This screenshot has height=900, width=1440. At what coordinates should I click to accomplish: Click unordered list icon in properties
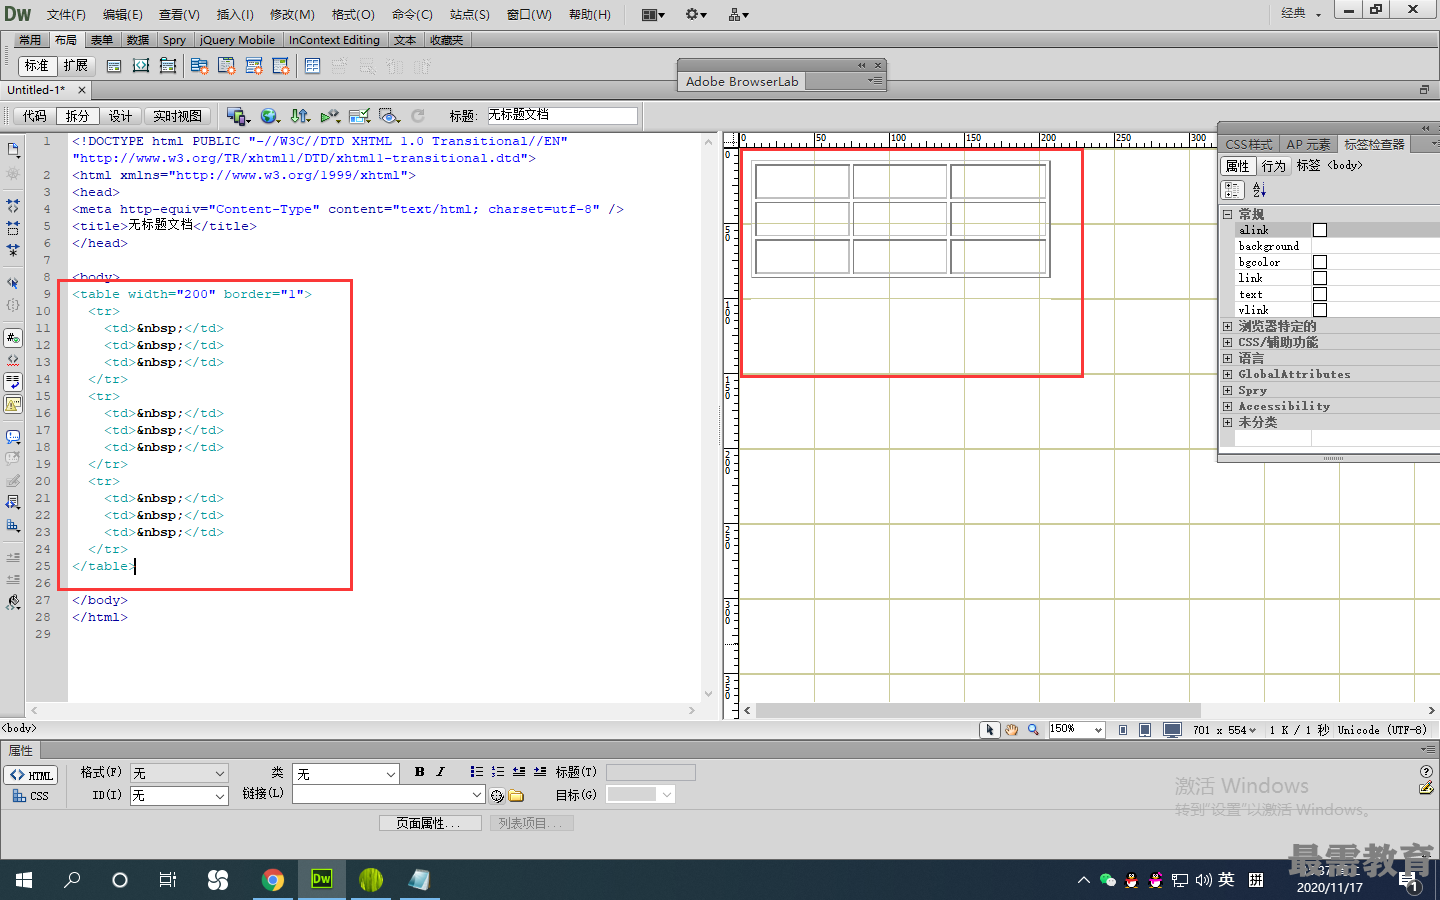click(476, 772)
